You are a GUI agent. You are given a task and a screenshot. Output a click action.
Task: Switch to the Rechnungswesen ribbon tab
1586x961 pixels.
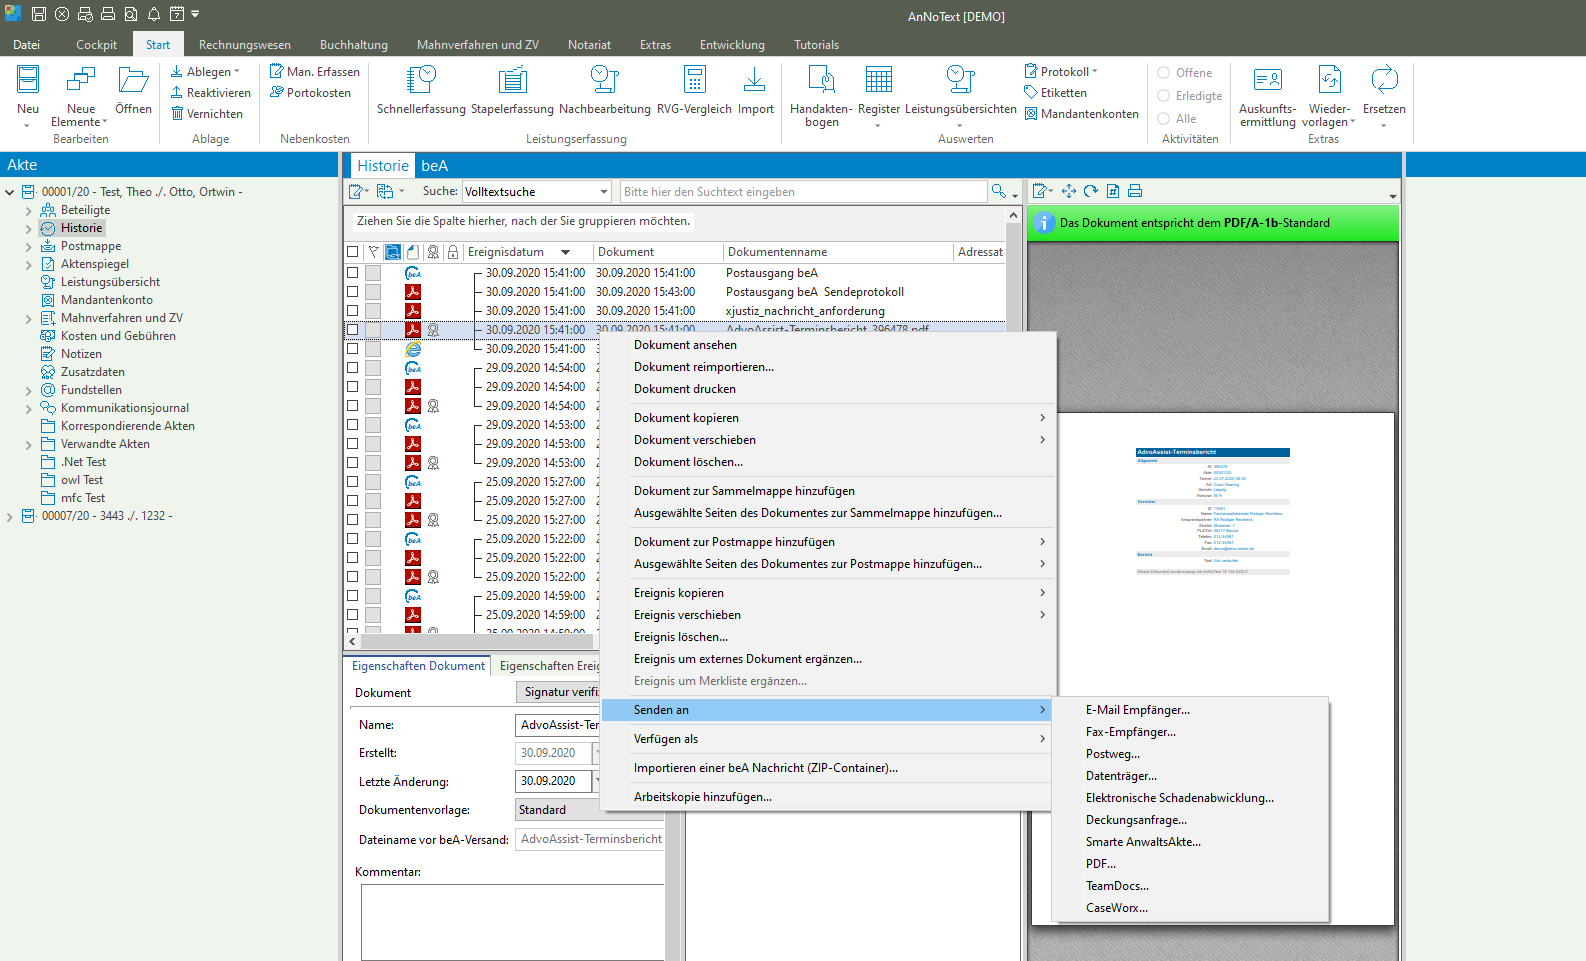coord(244,45)
